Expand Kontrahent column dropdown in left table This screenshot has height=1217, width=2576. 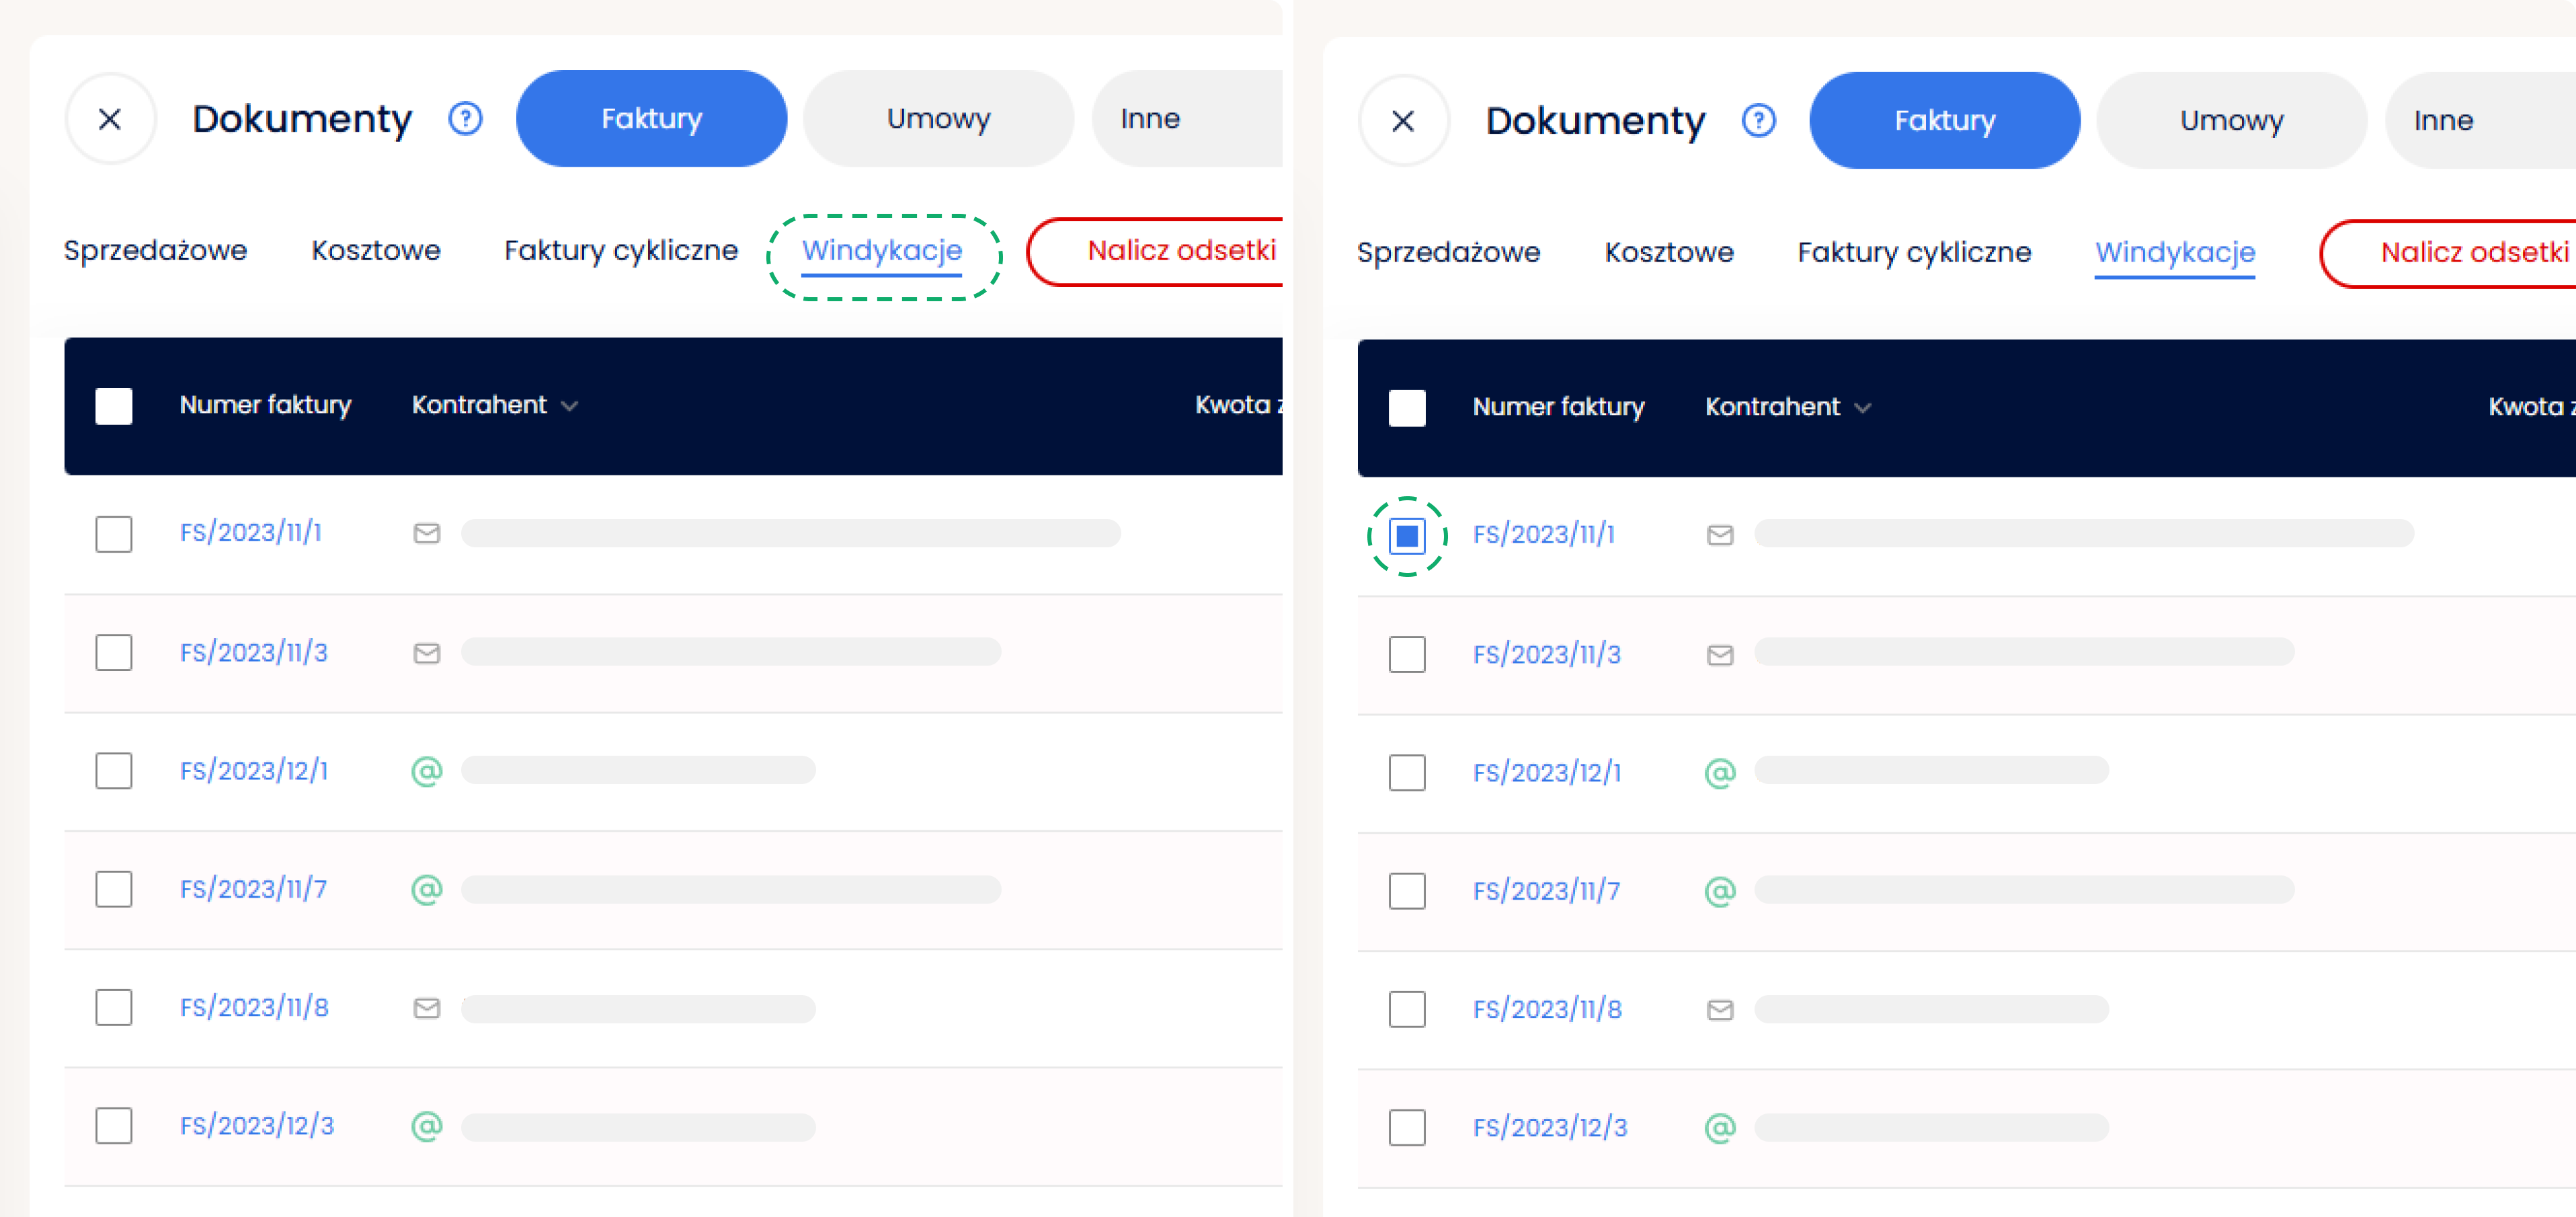tap(570, 406)
